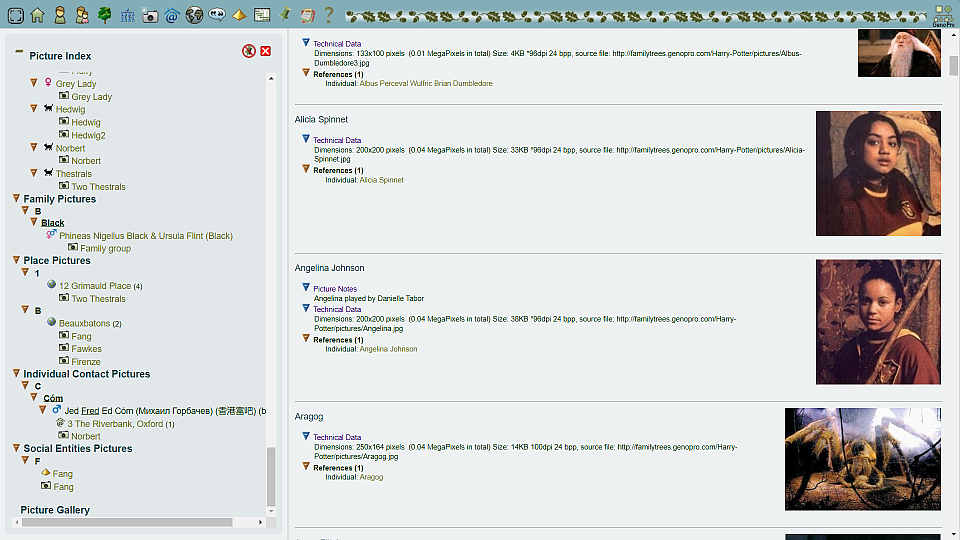Select Norbert picture under Jed Fred Ed Cóm

(86, 437)
